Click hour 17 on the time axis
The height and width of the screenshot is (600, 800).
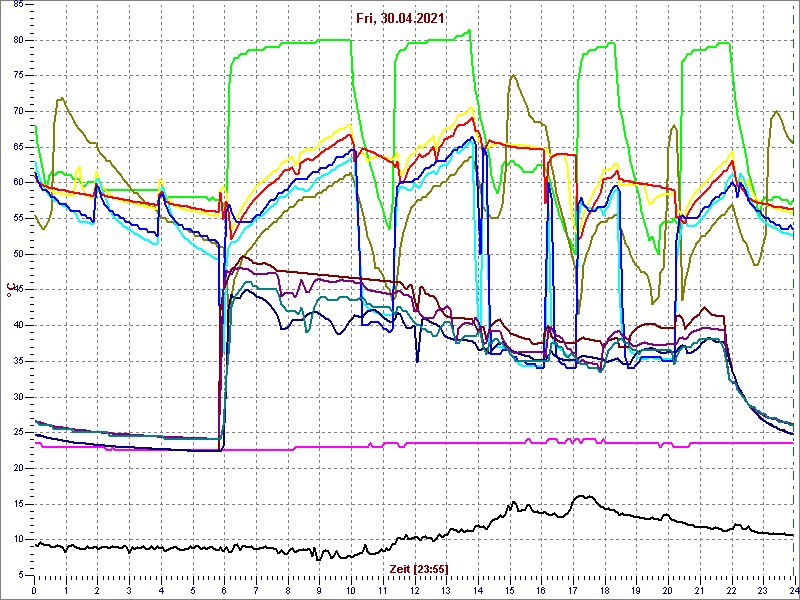point(573,588)
